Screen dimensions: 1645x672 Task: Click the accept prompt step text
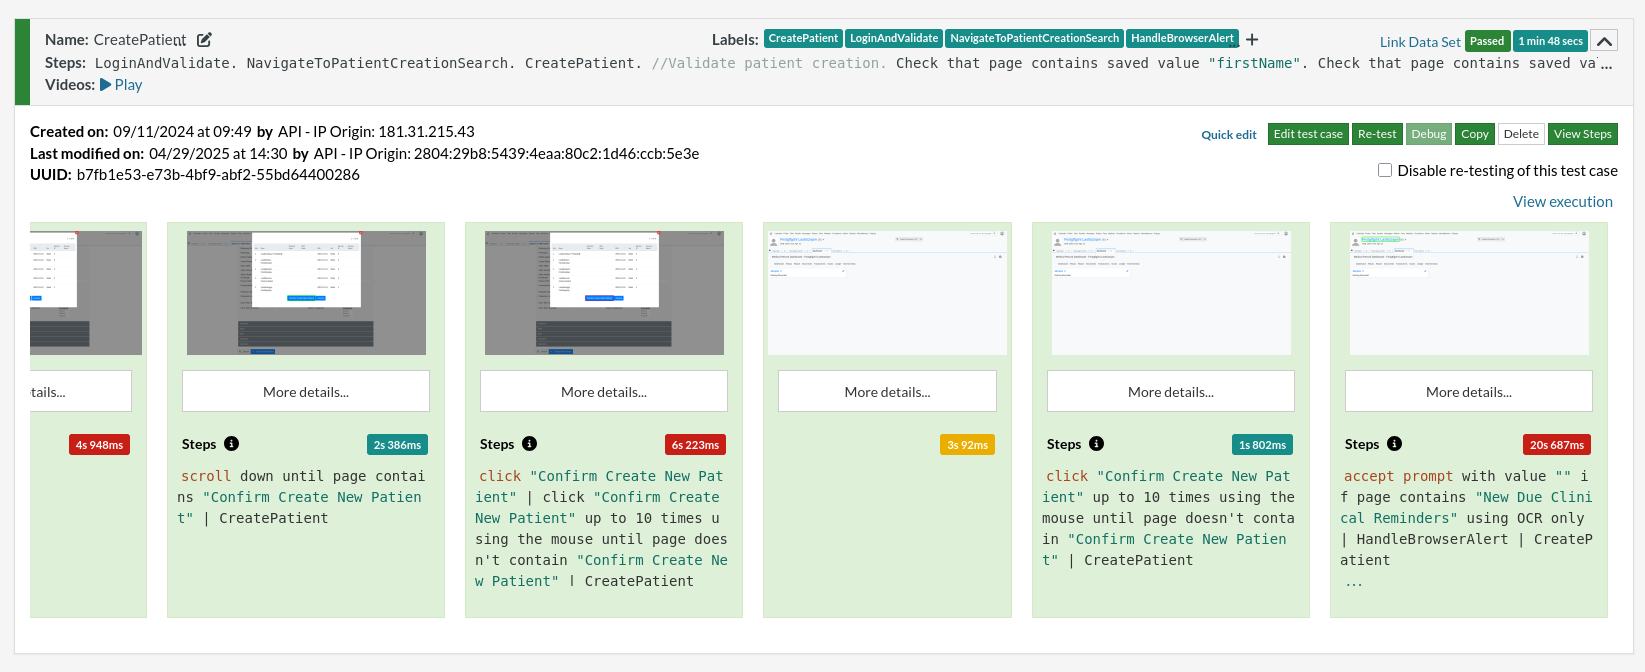(1467, 518)
